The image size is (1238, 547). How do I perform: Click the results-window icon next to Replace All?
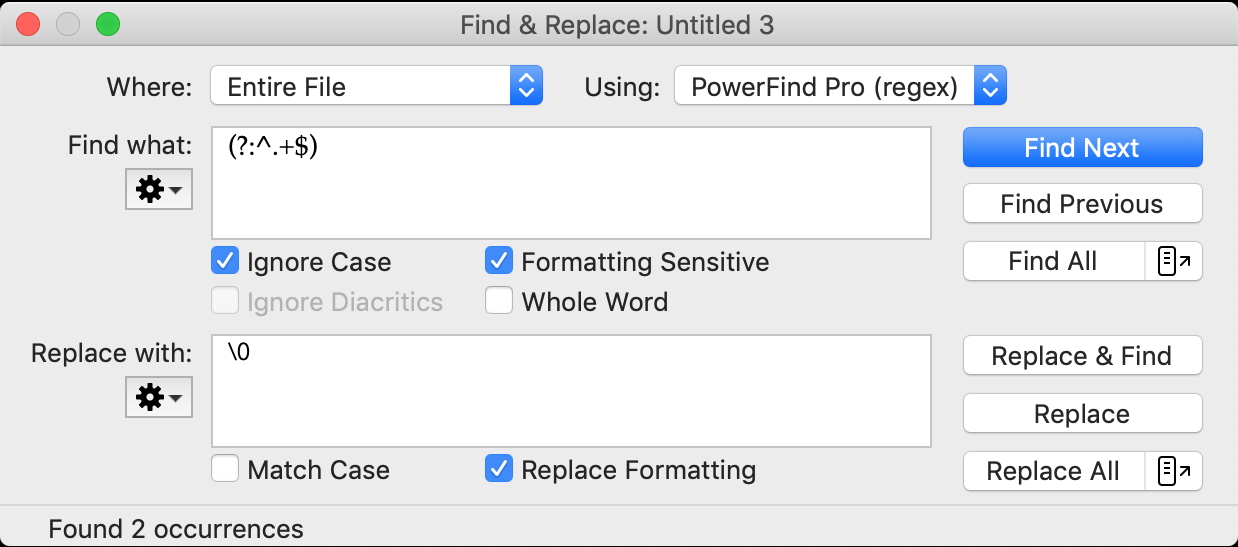click(1172, 472)
